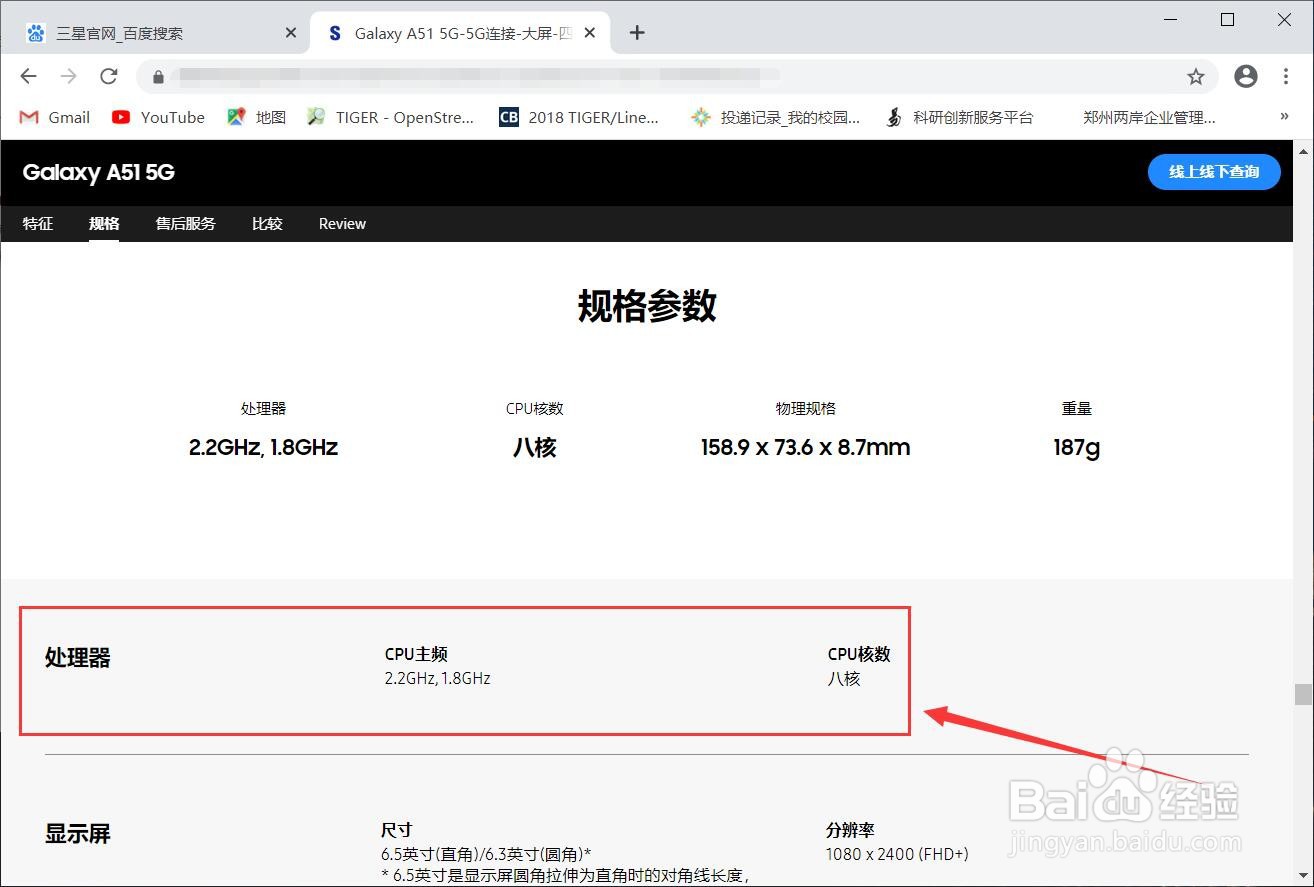Open TIGER - OpenStre... bookmark
The height and width of the screenshot is (887, 1314).
(x=390, y=117)
